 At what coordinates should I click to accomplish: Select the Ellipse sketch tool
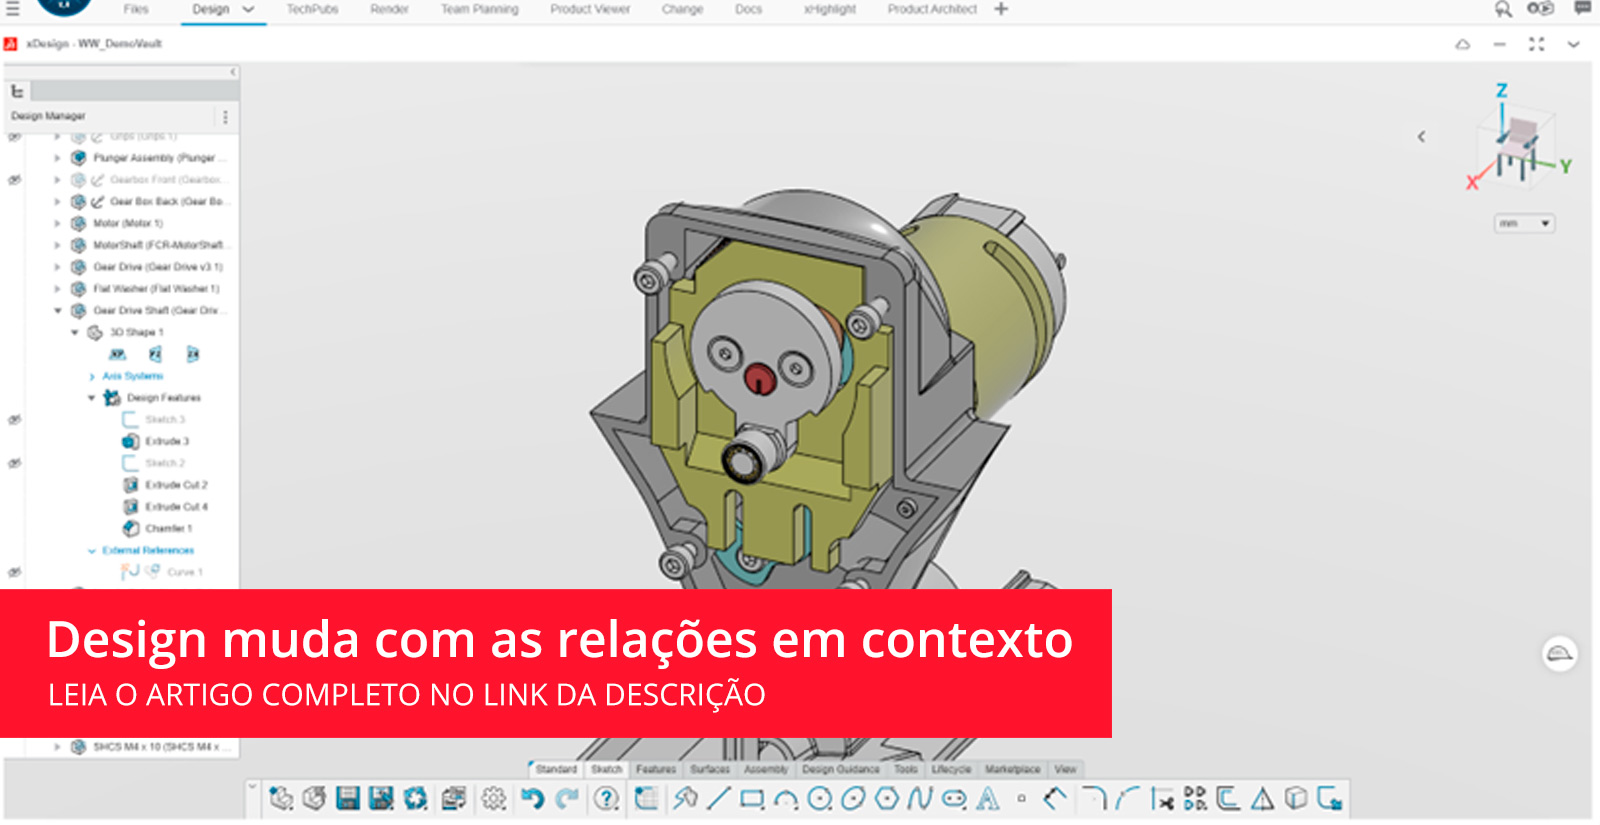pos(853,798)
